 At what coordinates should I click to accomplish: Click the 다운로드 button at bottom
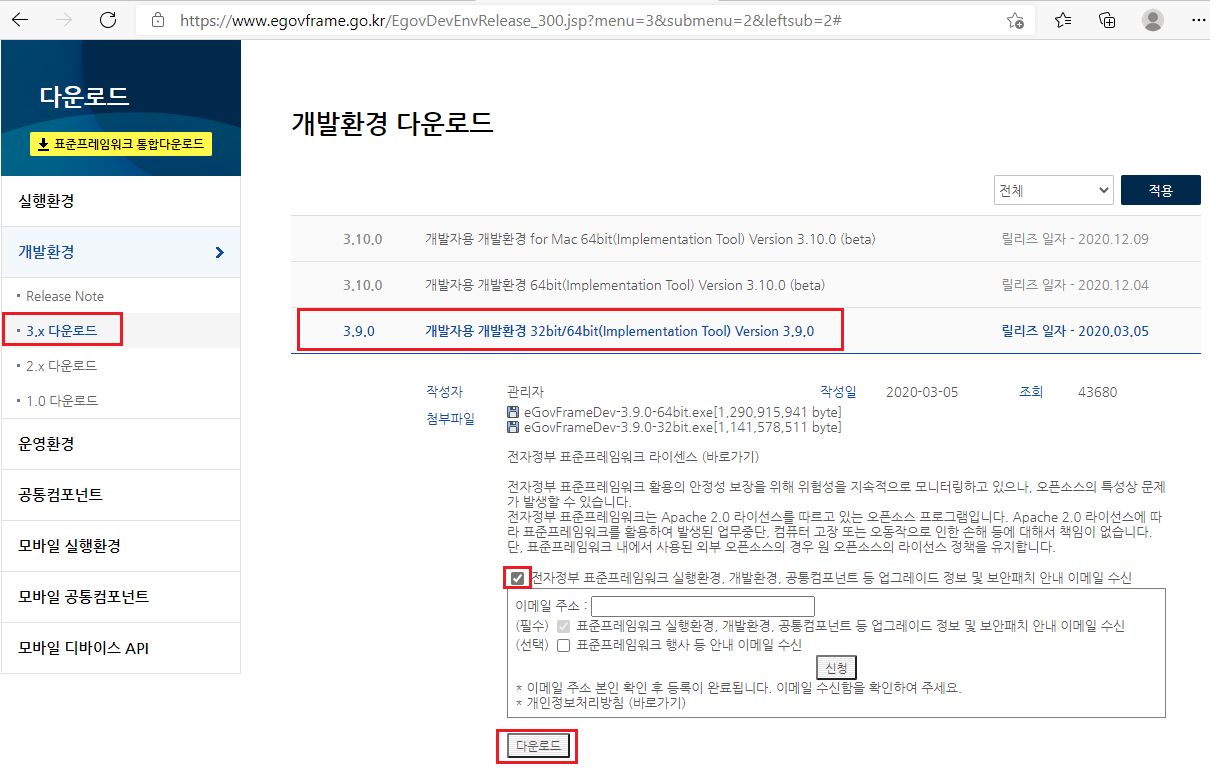coord(538,746)
